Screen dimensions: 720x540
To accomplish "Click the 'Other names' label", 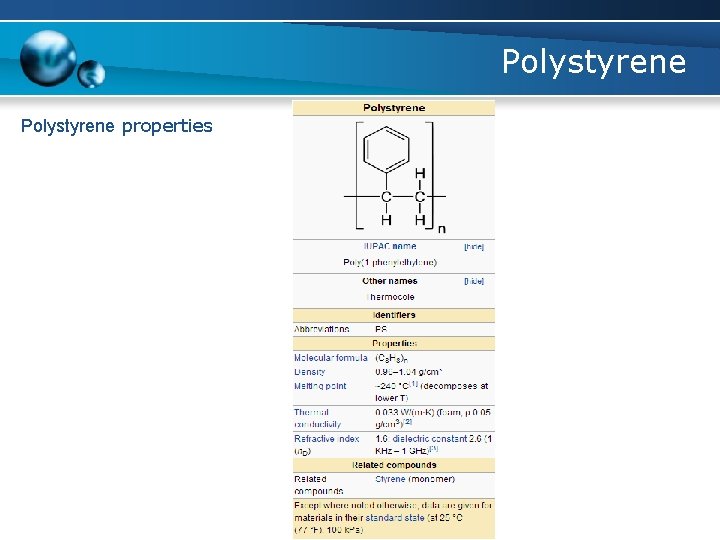I will 389,281.
